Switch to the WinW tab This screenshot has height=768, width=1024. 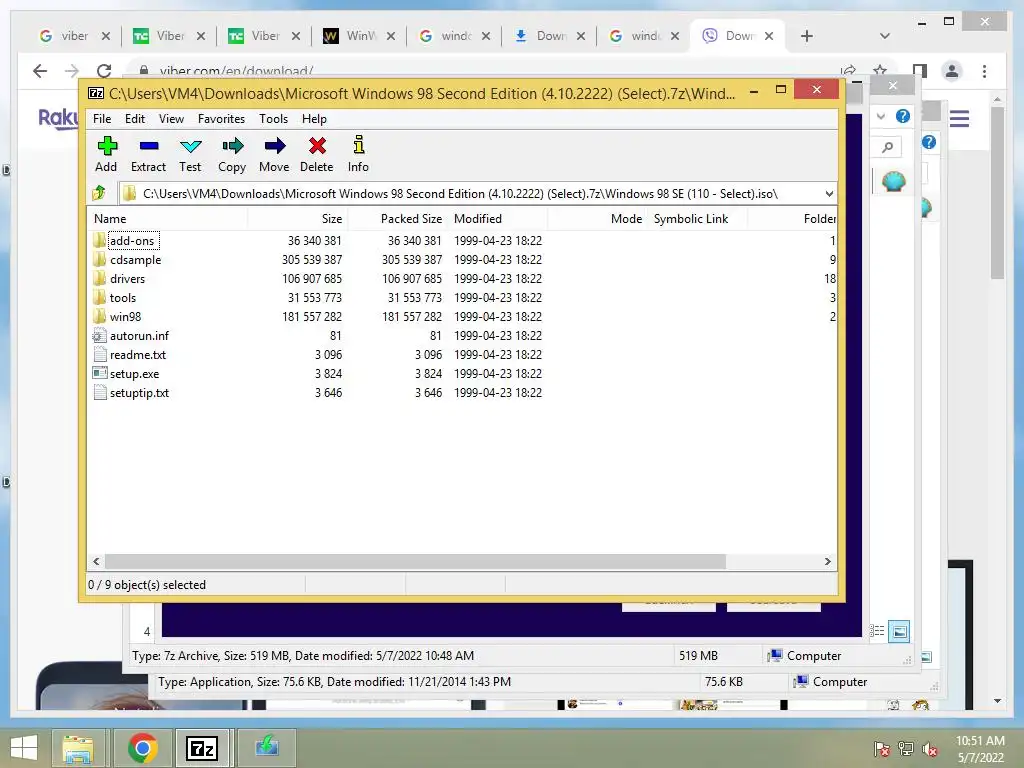(x=360, y=36)
